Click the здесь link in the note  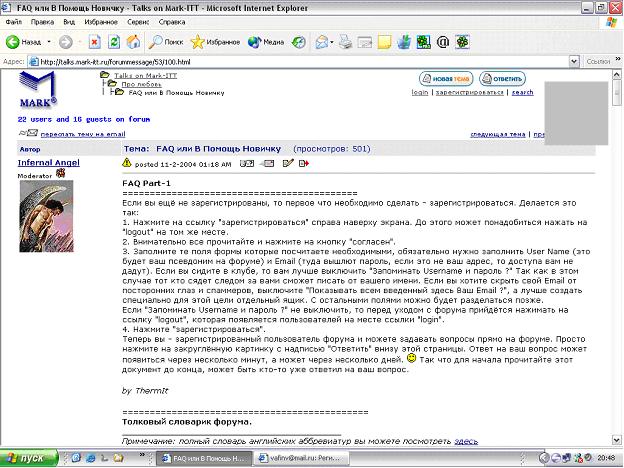point(466,441)
